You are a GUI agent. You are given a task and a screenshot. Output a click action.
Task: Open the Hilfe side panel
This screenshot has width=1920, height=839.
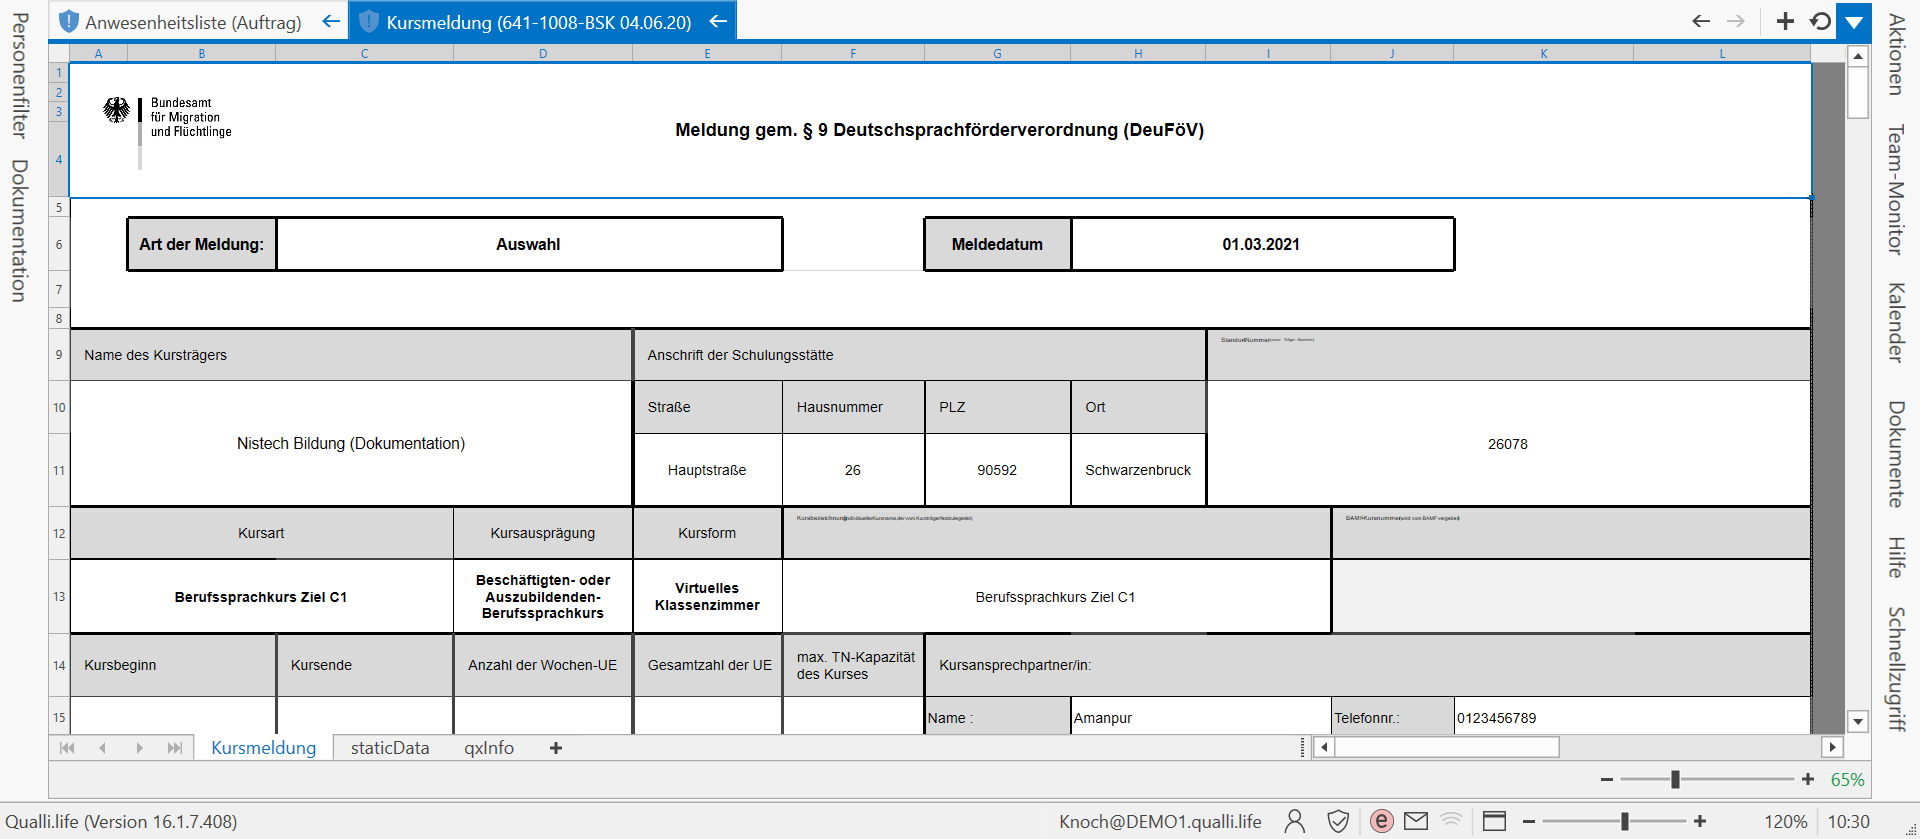tap(1895, 557)
